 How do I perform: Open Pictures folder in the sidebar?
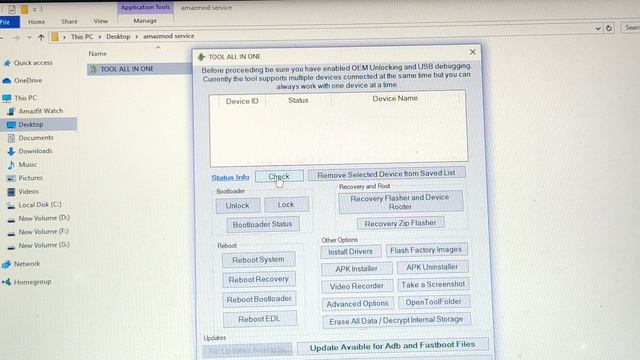pos(31,178)
